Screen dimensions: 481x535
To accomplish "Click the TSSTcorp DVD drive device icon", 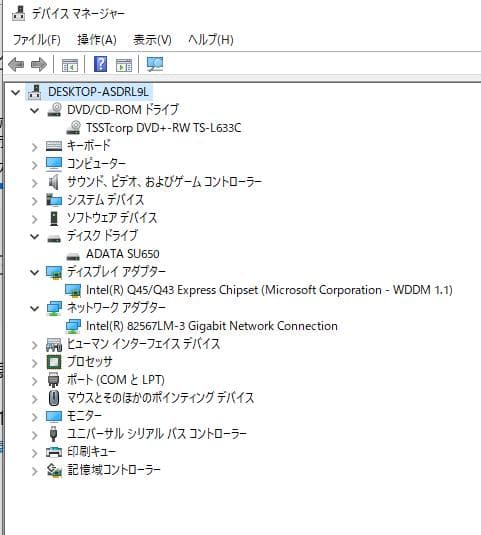I will coord(73,128).
